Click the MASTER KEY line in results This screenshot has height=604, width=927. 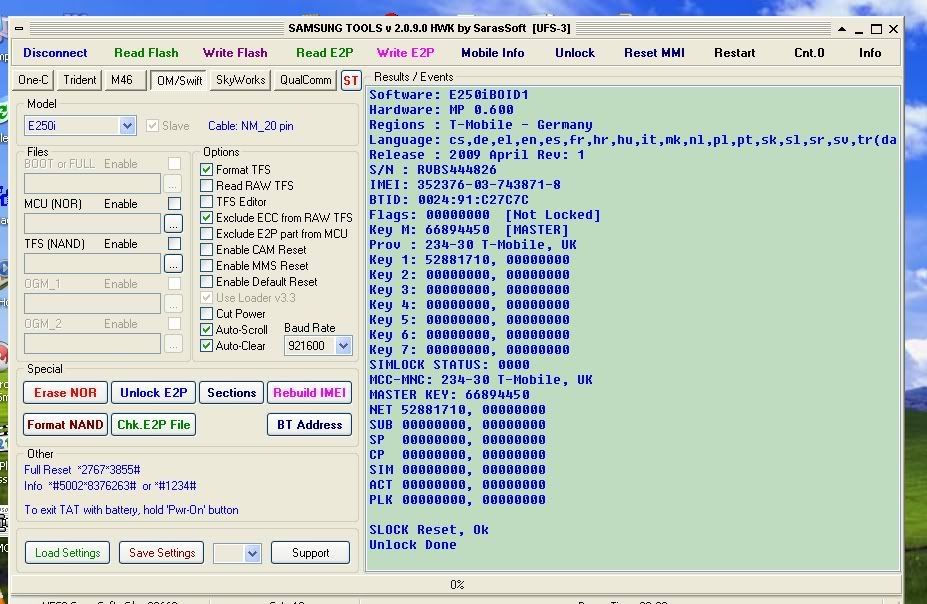click(449, 395)
